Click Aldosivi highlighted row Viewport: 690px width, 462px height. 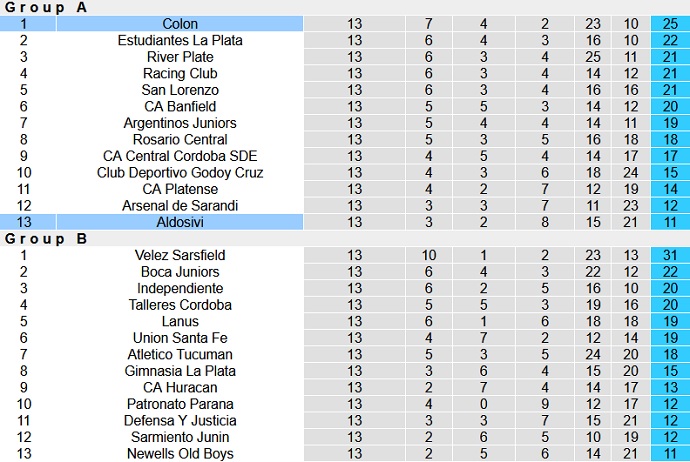[x=180, y=222]
